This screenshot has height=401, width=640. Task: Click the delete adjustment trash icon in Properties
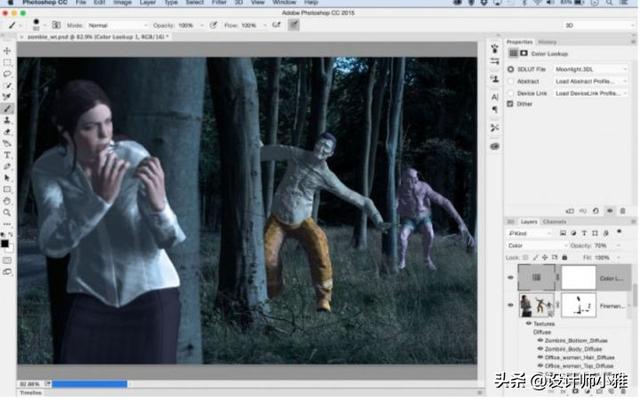click(624, 211)
